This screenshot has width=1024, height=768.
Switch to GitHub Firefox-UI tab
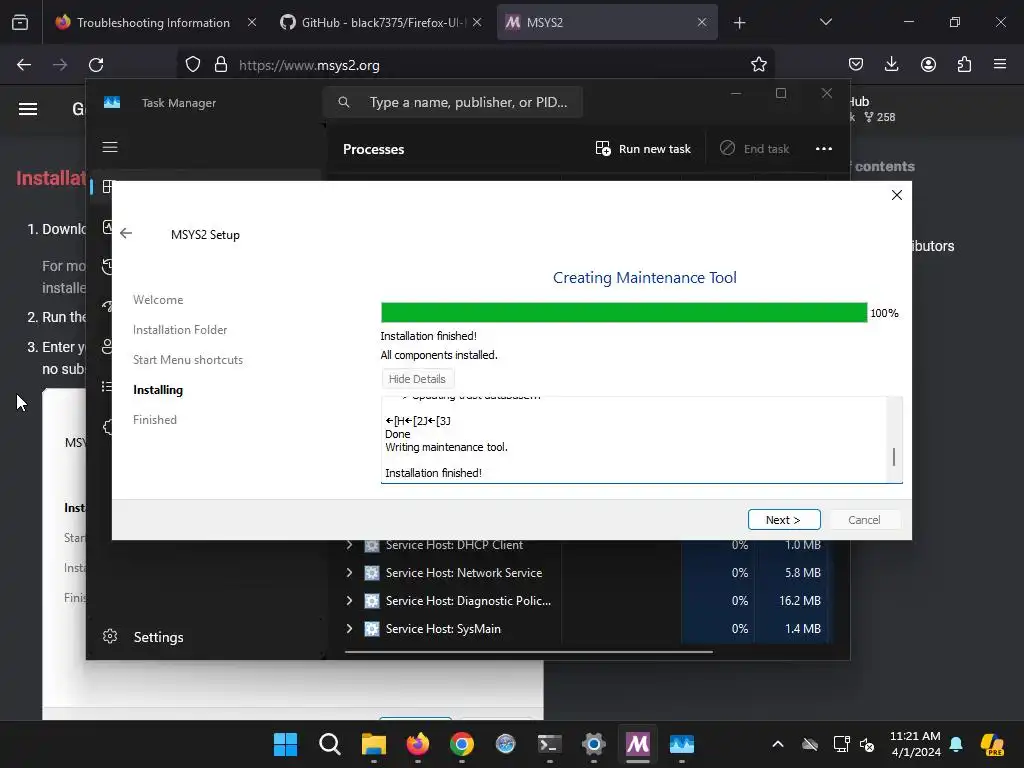(x=382, y=22)
